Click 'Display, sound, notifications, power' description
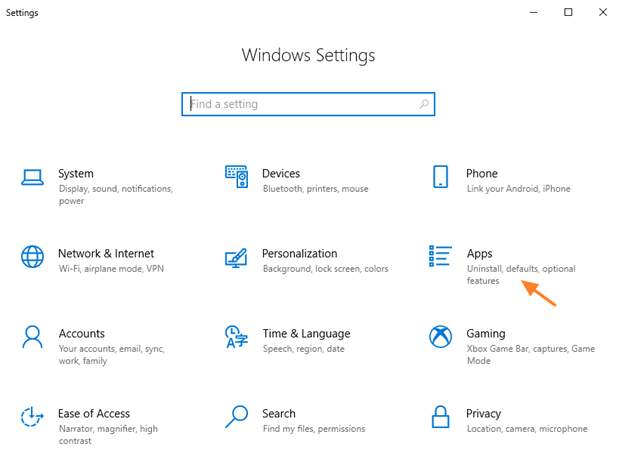Screen dimensions: 619x462 tap(116, 195)
